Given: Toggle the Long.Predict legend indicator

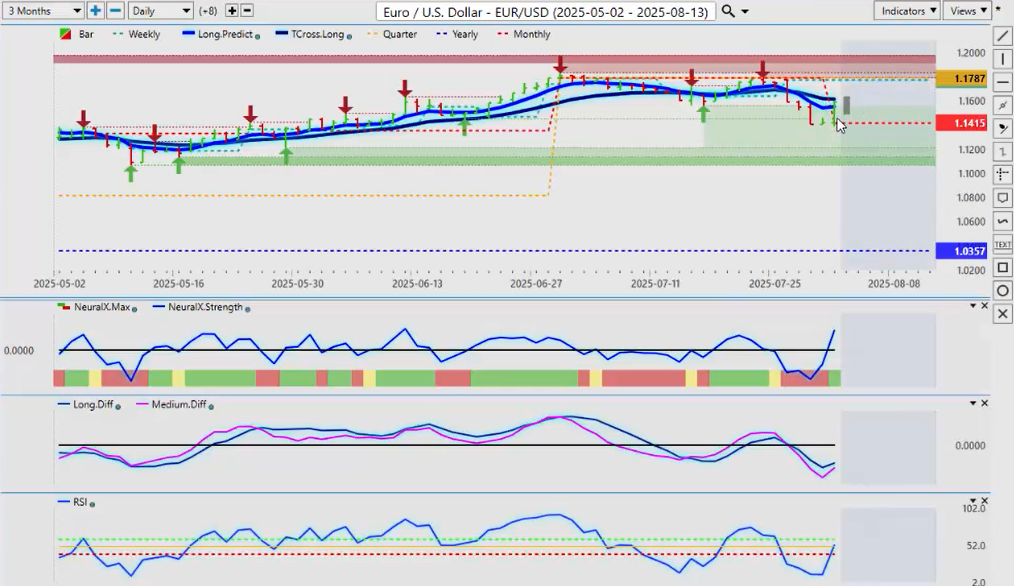Looking at the screenshot, I should pyautogui.click(x=223, y=34).
